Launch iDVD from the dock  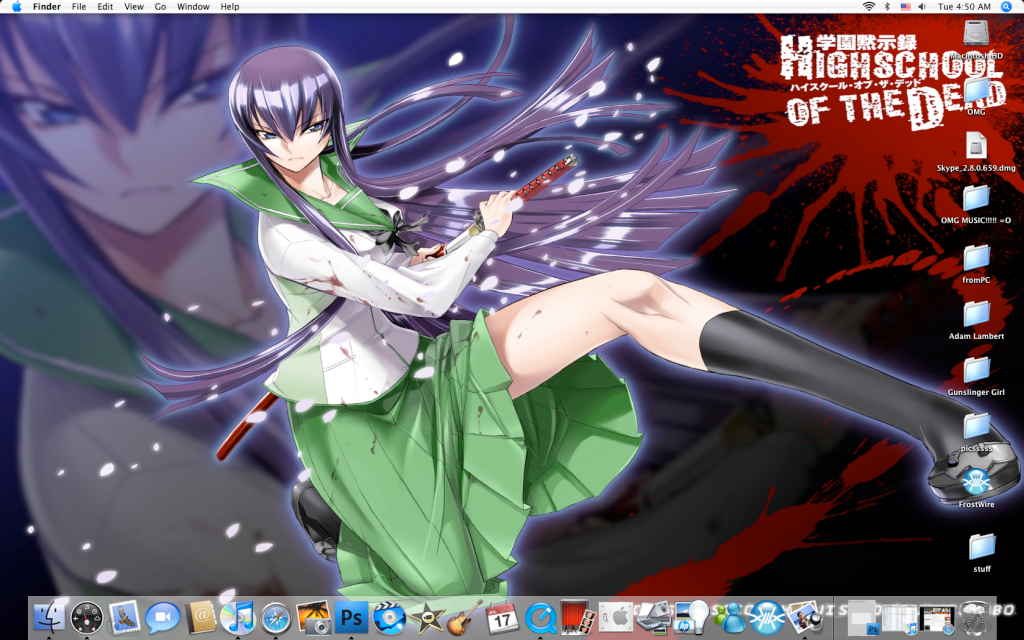[x=389, y=617]
